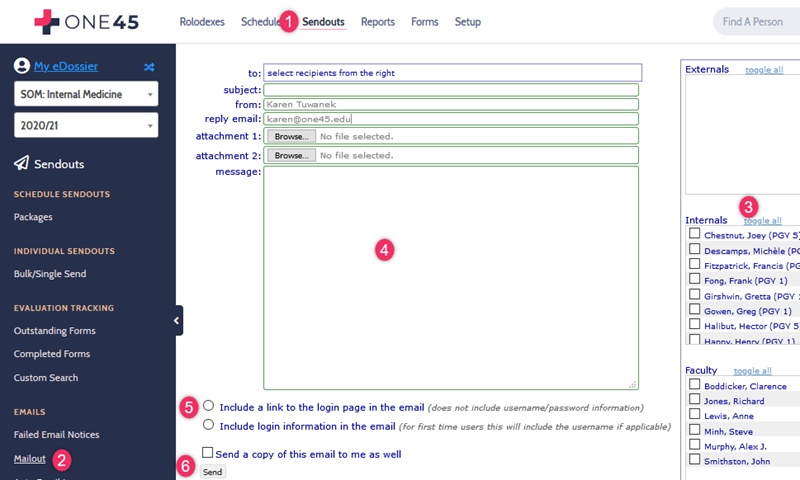Expand the 2020/21 year dropdown
This screenshot has height=480, width=800.
tap(86, 125)
